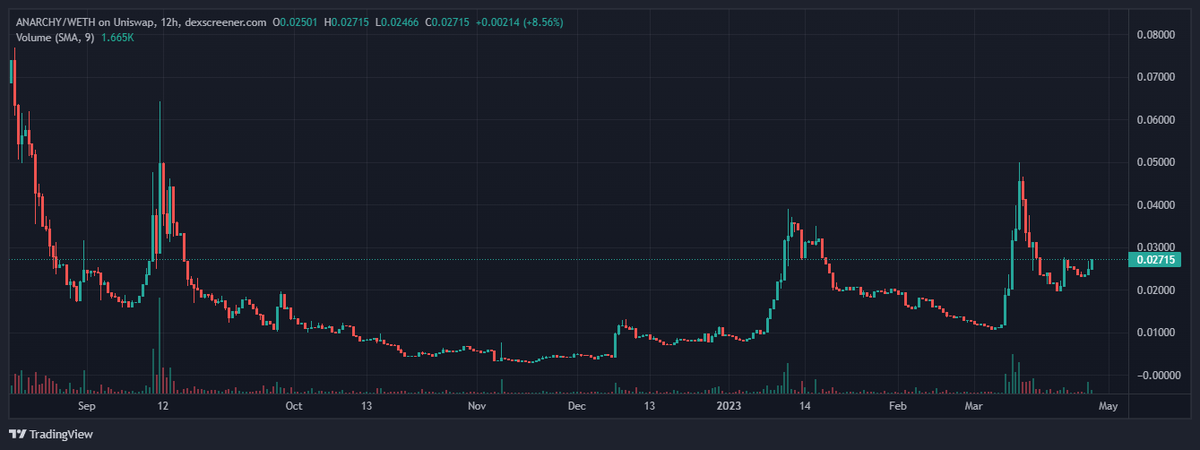The width and height of the screenshot is (1200, 450).
Task: Click the Mar label on time axis
Action: pyautogui.click(x=975, y=407)
